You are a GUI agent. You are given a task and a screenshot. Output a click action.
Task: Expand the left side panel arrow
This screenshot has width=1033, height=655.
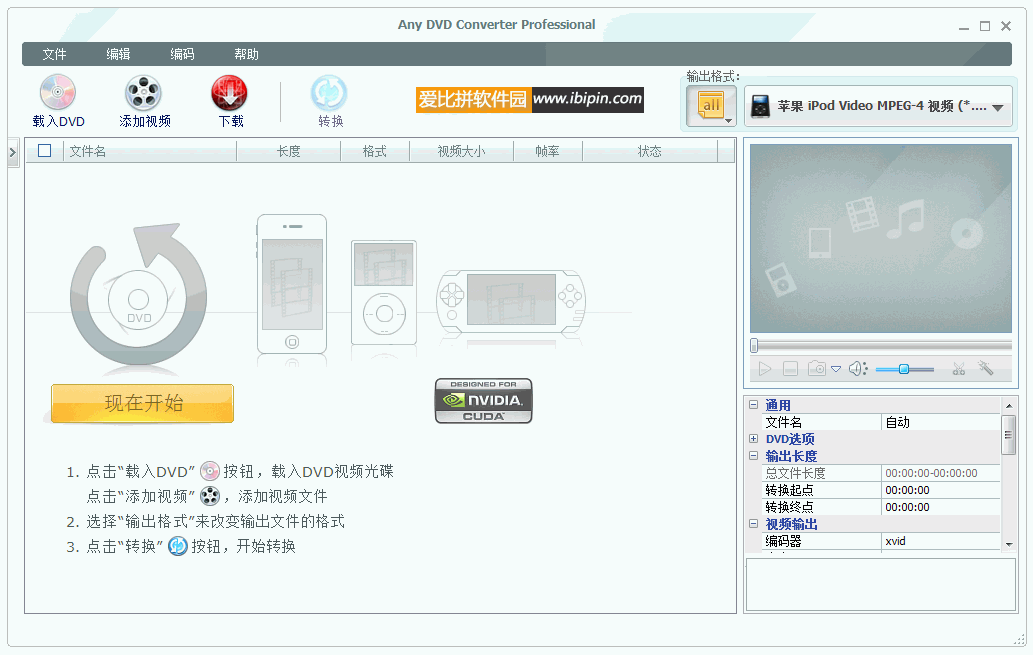coord(13,153)
